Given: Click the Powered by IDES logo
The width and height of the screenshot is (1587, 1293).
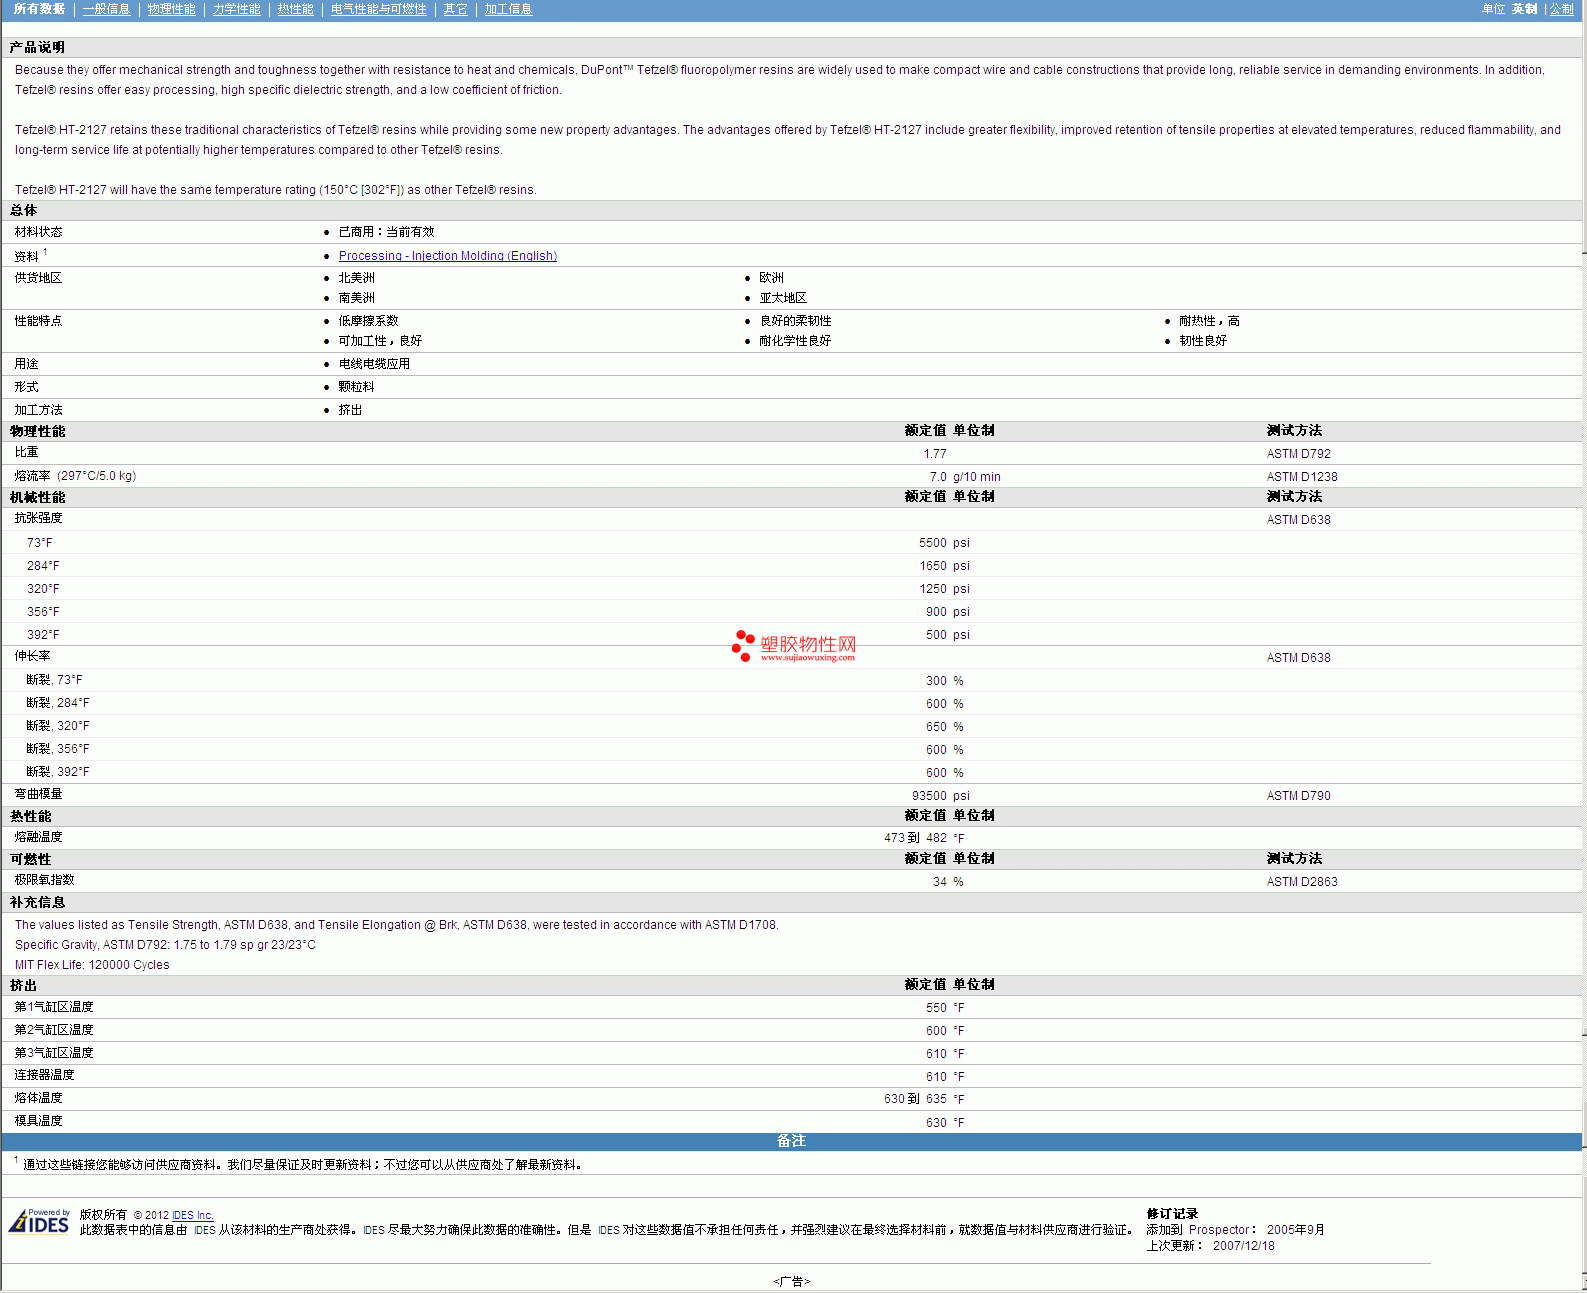Looking at the screenshot, I should coord(39,1221).
